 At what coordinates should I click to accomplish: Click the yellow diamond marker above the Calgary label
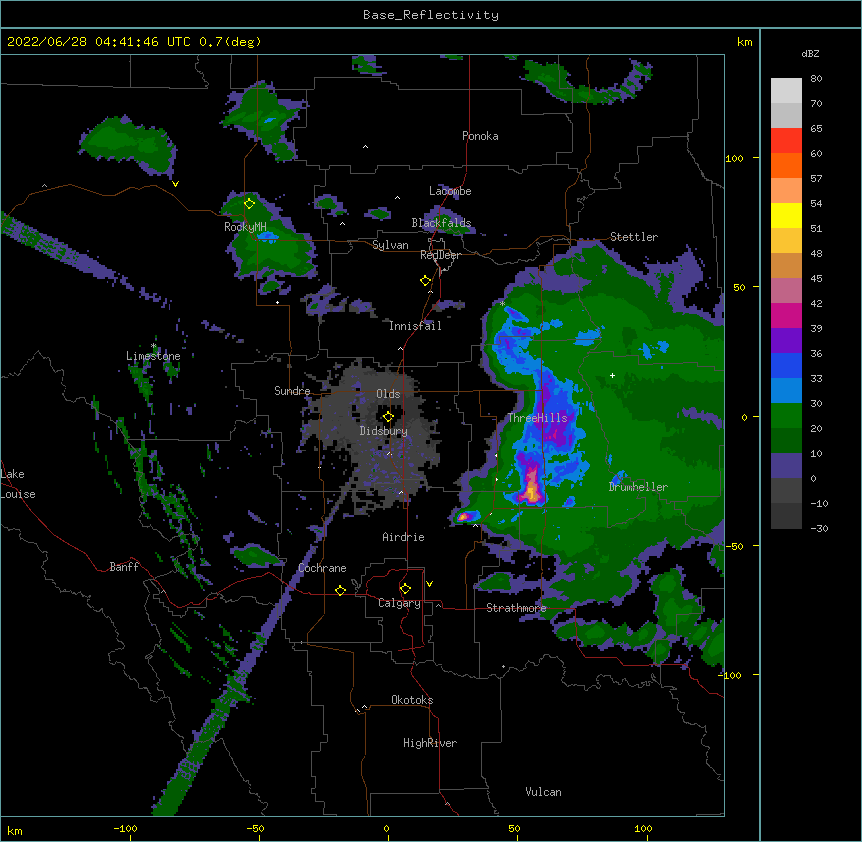point(405,589)
